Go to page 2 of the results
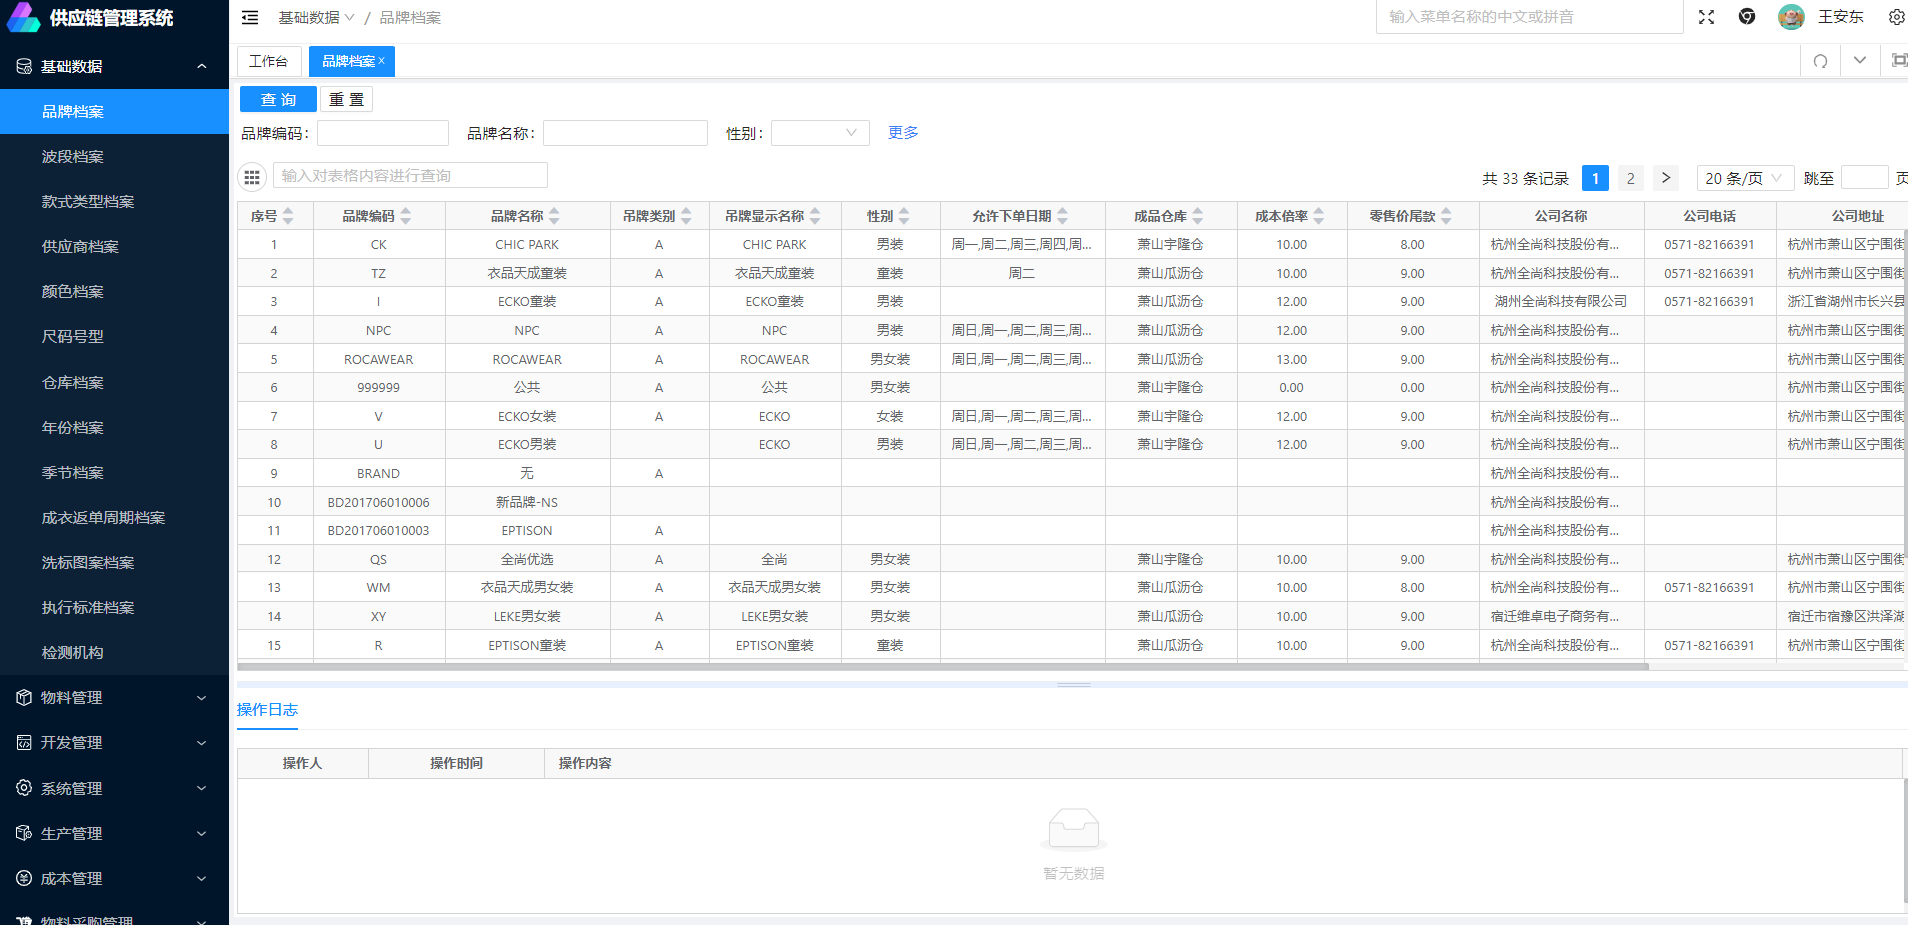Viewport: 1908px width, 925px height. [1630, 178]
